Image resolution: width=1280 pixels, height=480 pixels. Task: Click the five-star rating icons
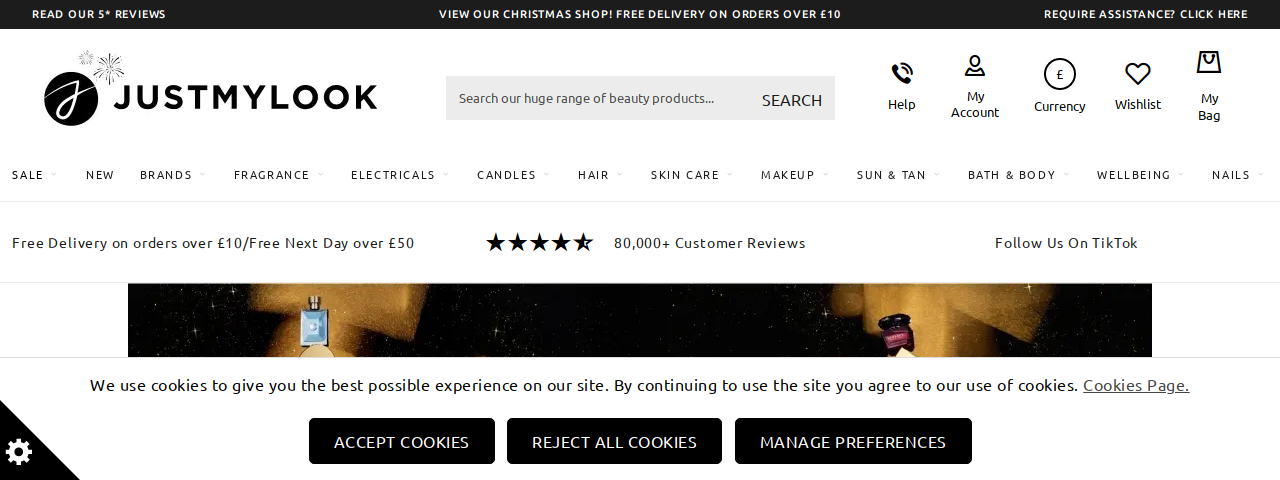point(540,242)
